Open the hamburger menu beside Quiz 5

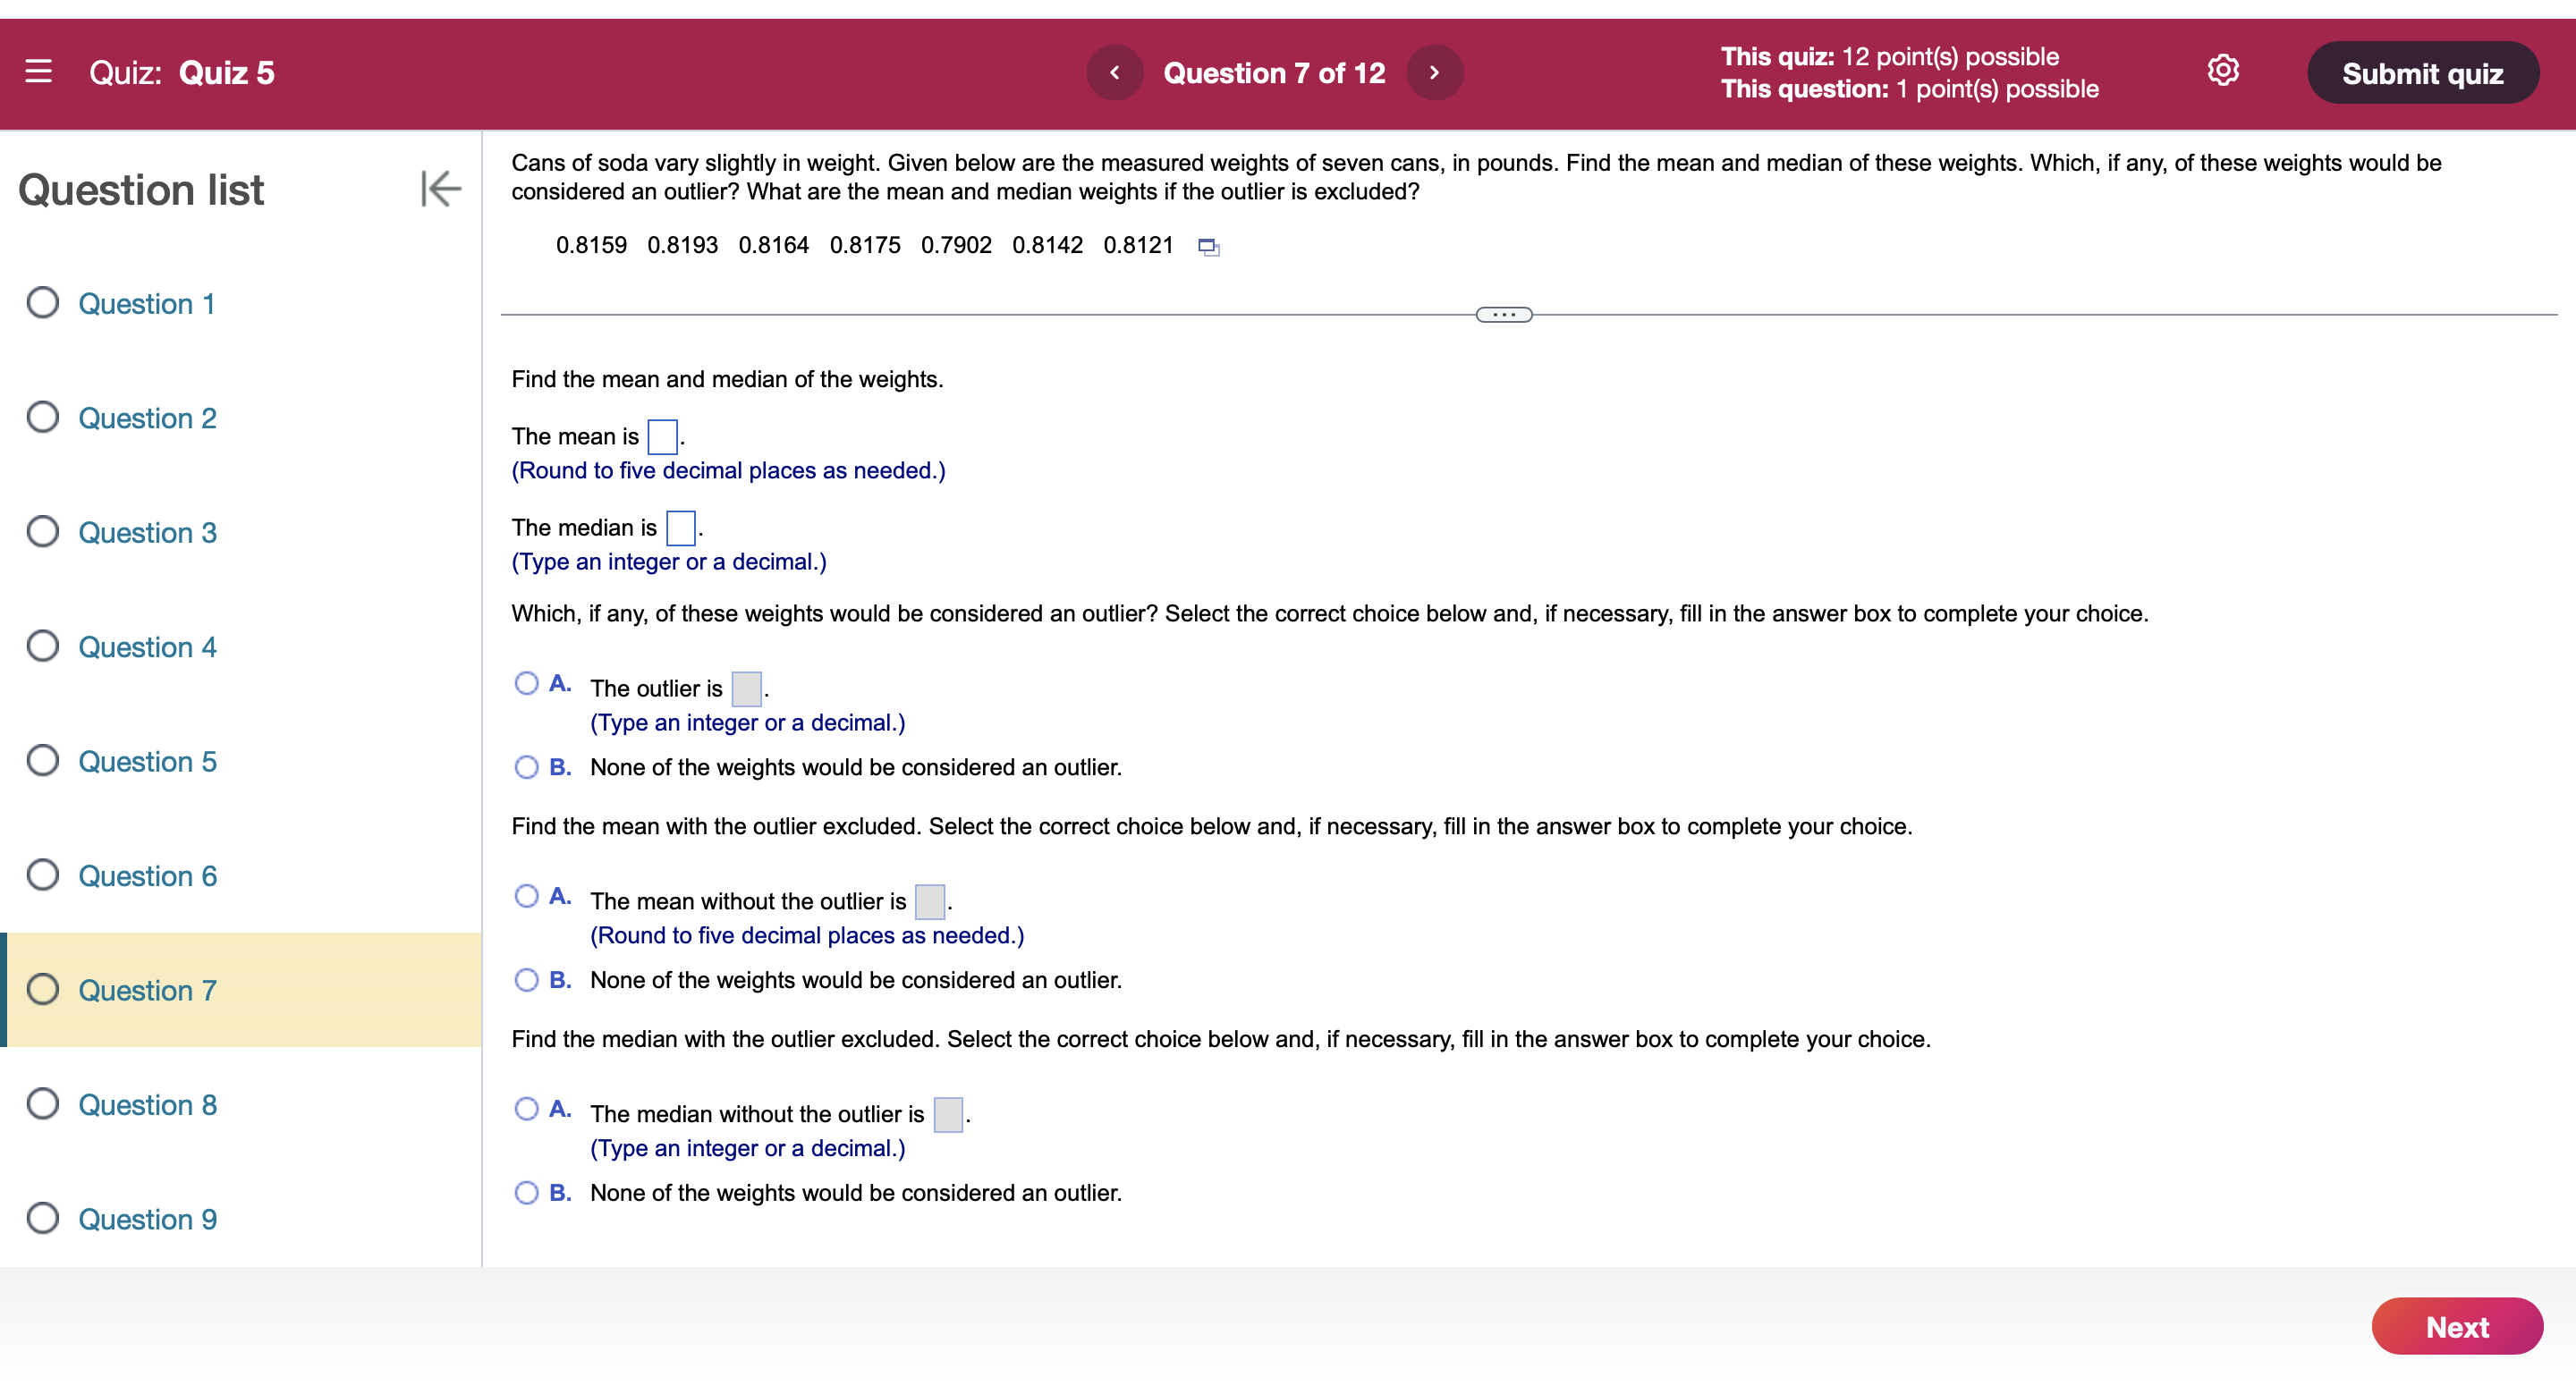pos(39,72)
